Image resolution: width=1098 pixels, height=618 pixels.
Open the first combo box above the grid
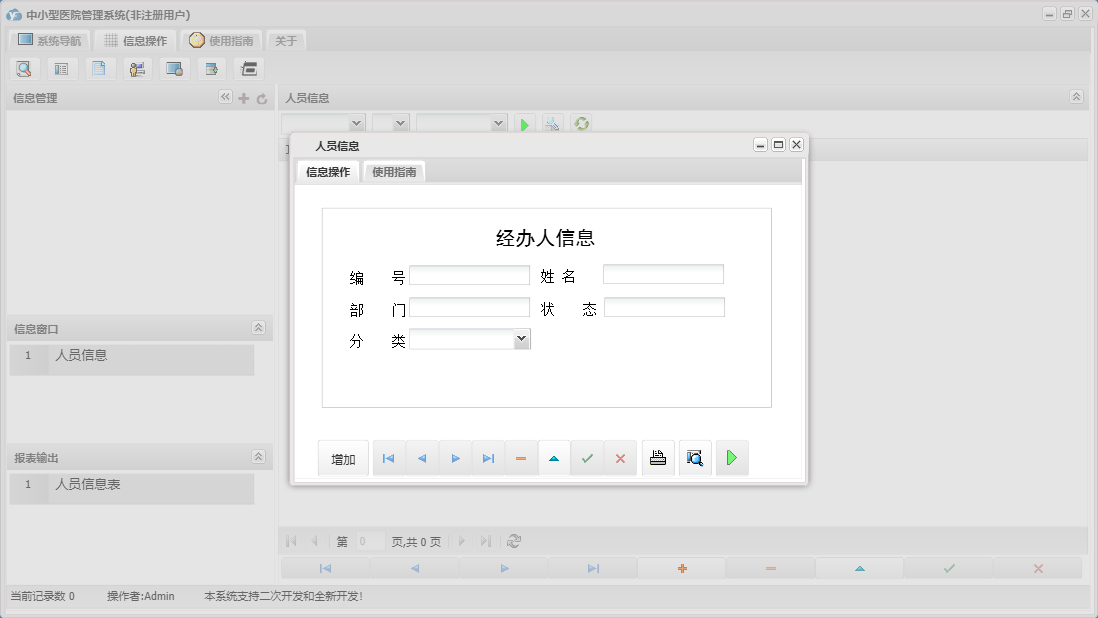[355, 122]
